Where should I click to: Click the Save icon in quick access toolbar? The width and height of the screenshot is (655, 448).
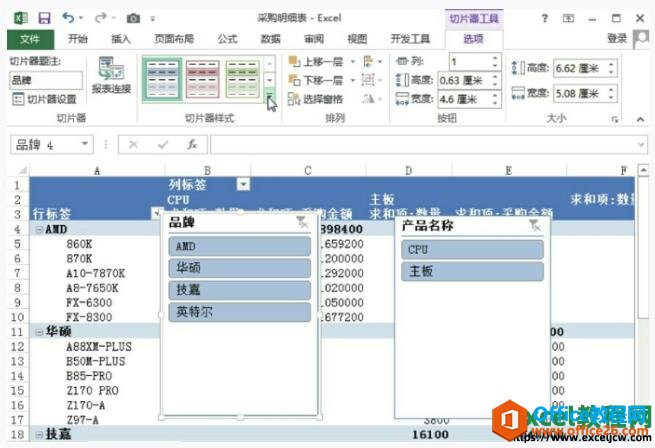coord(44,18)
